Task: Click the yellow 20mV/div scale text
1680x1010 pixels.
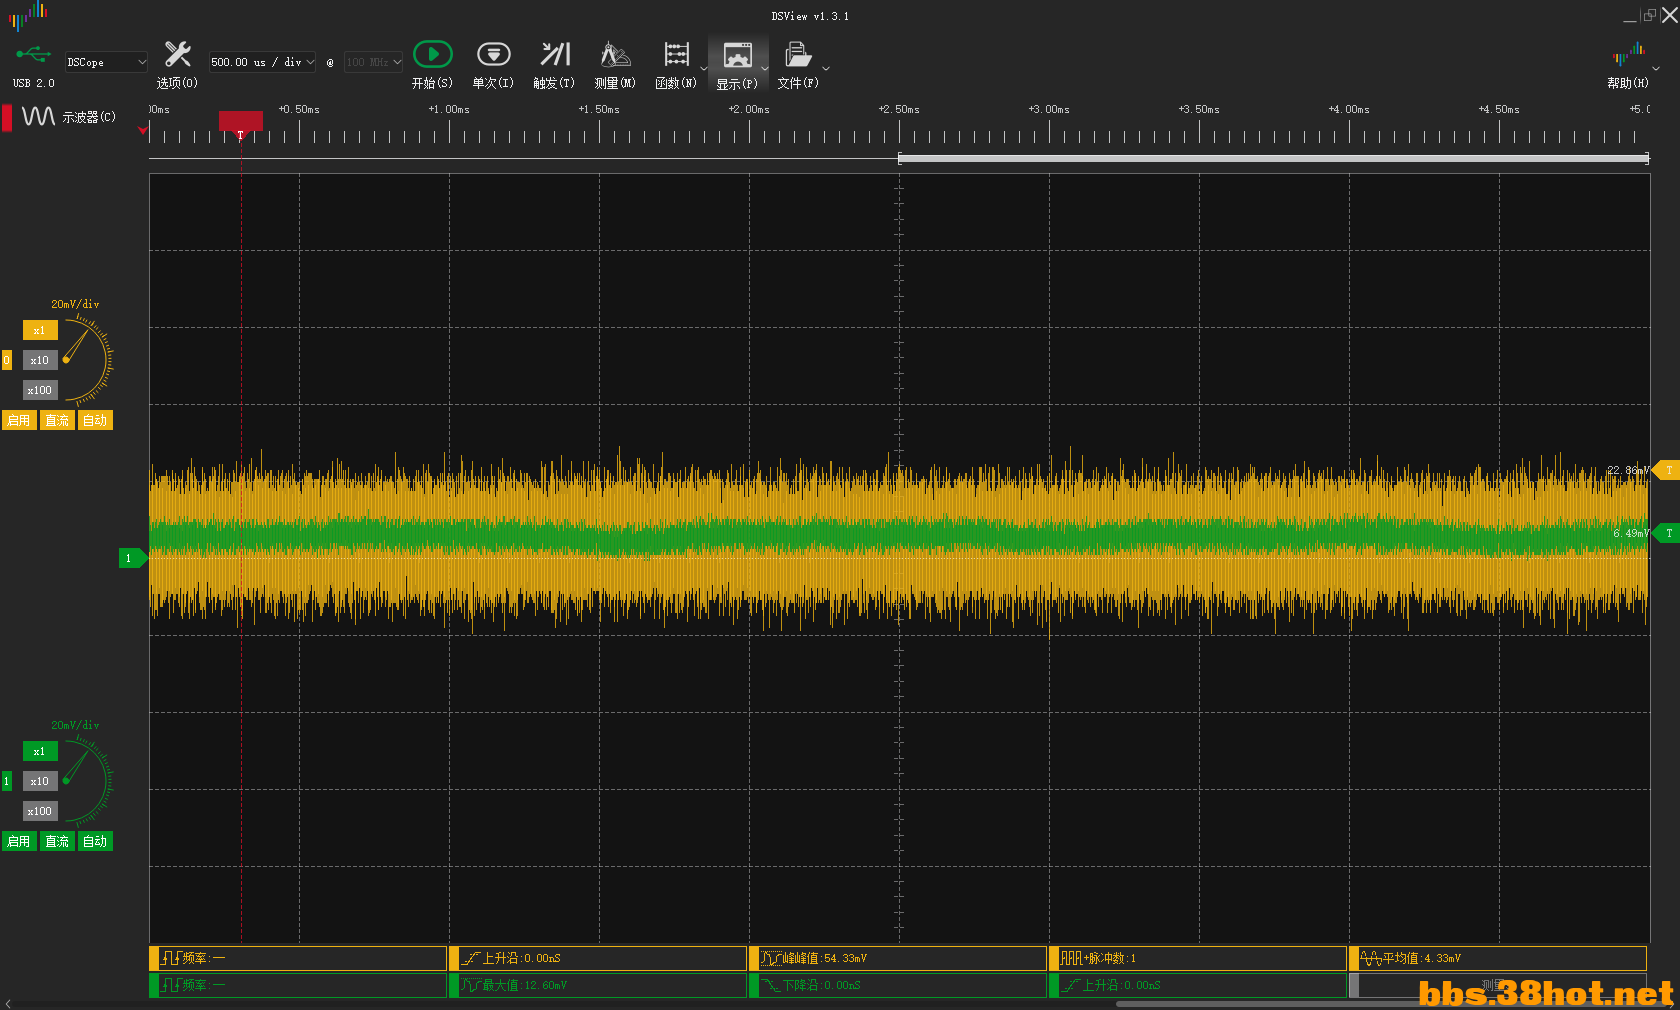Action: click(x=75, y=304)
